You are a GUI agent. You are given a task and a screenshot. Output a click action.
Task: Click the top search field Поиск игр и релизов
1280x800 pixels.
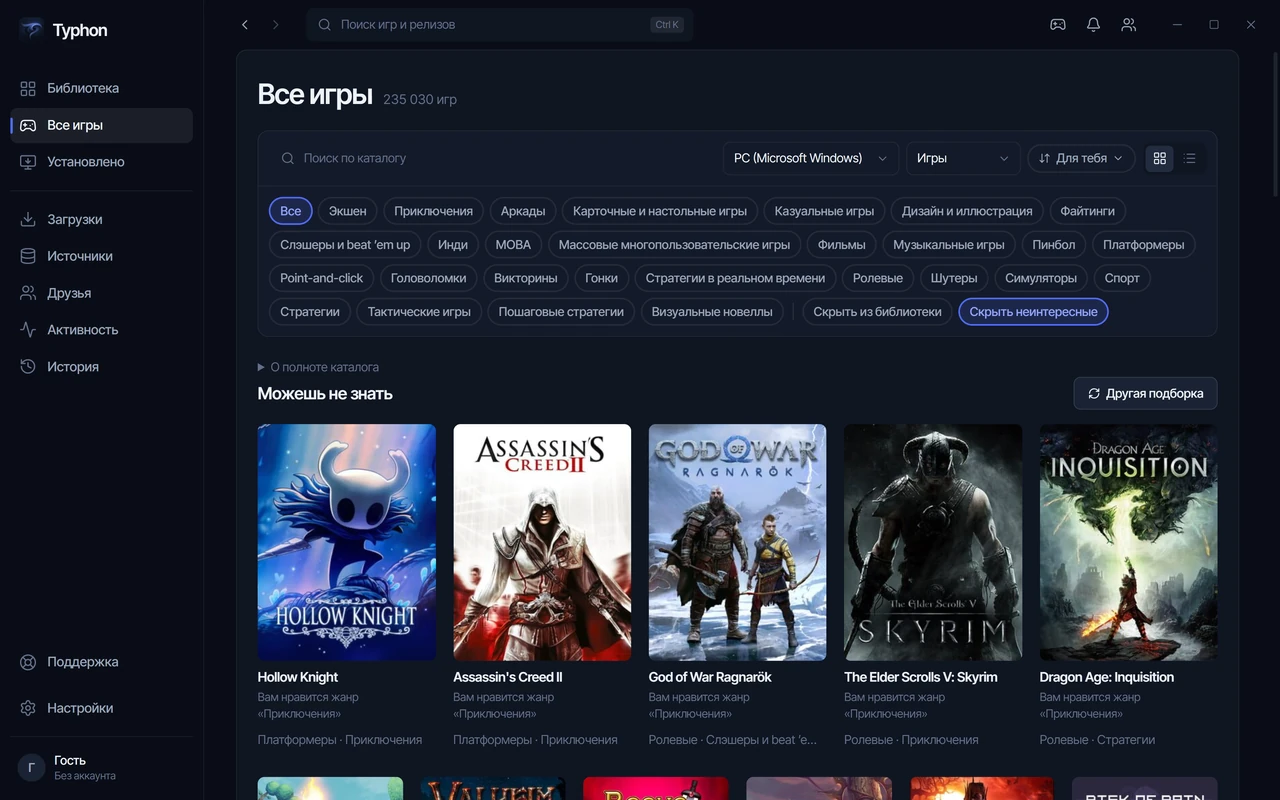[500, 24]
